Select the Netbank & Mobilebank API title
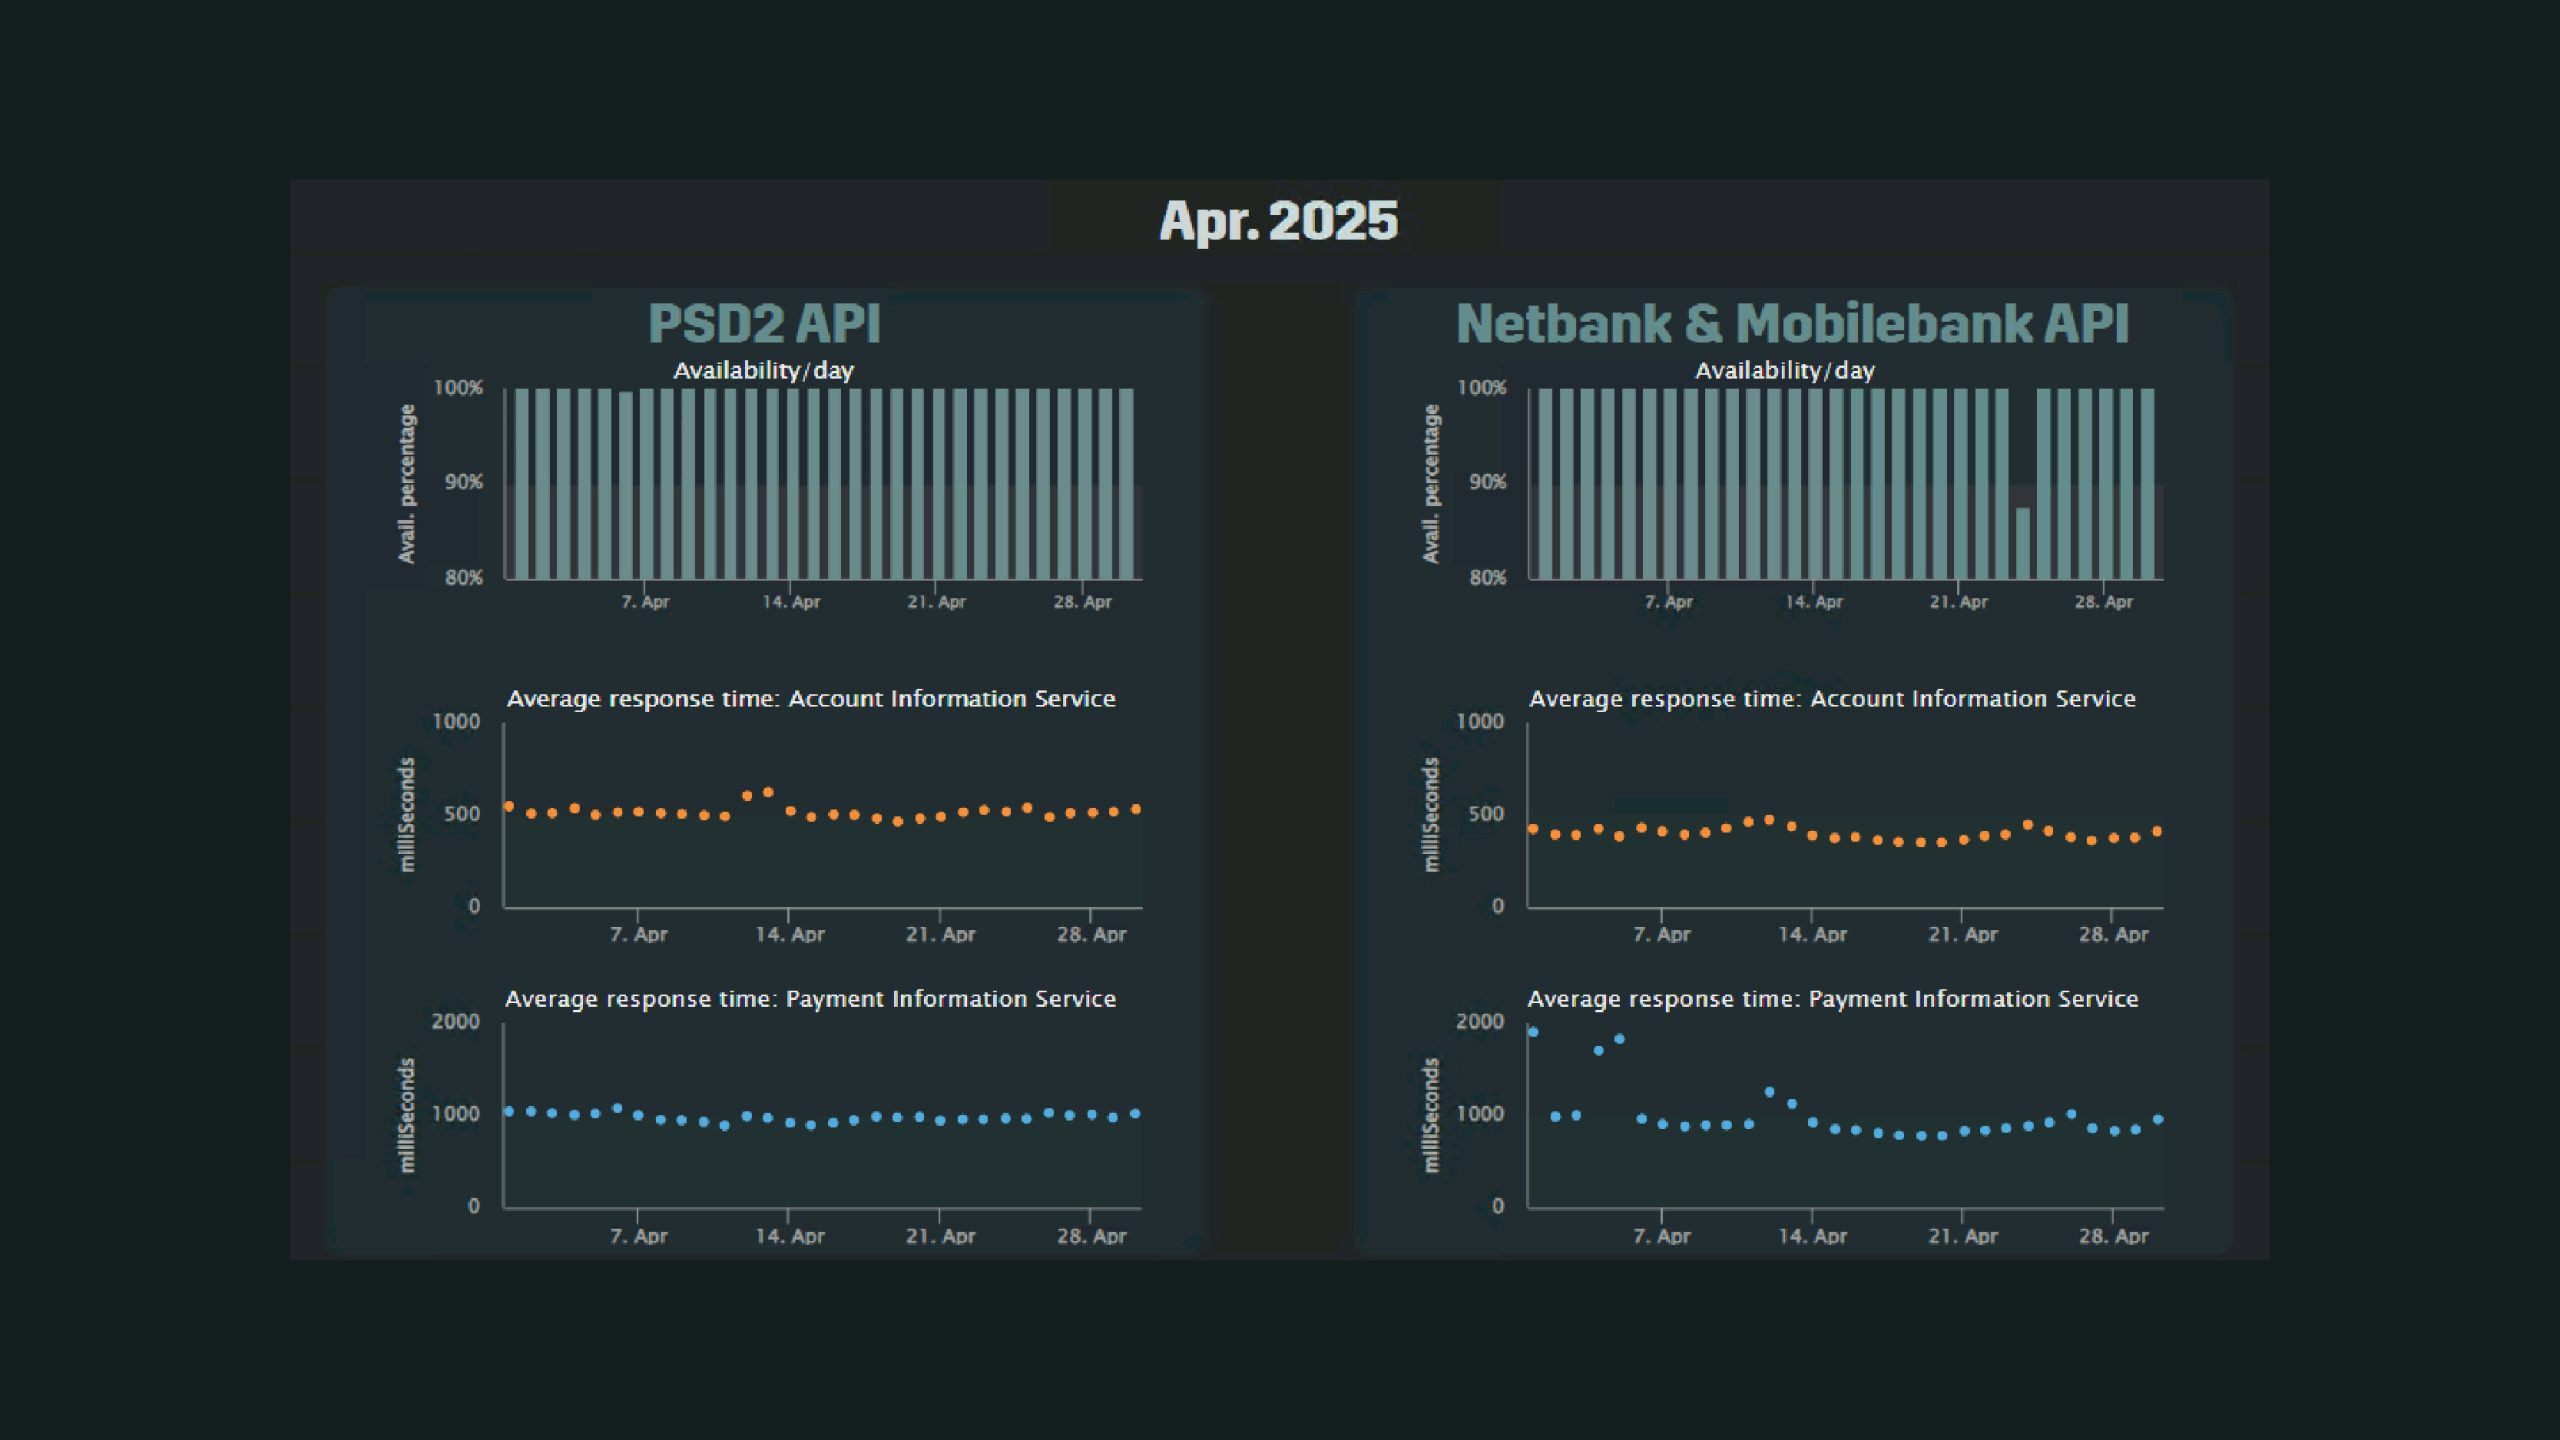 click(1792, 324)
